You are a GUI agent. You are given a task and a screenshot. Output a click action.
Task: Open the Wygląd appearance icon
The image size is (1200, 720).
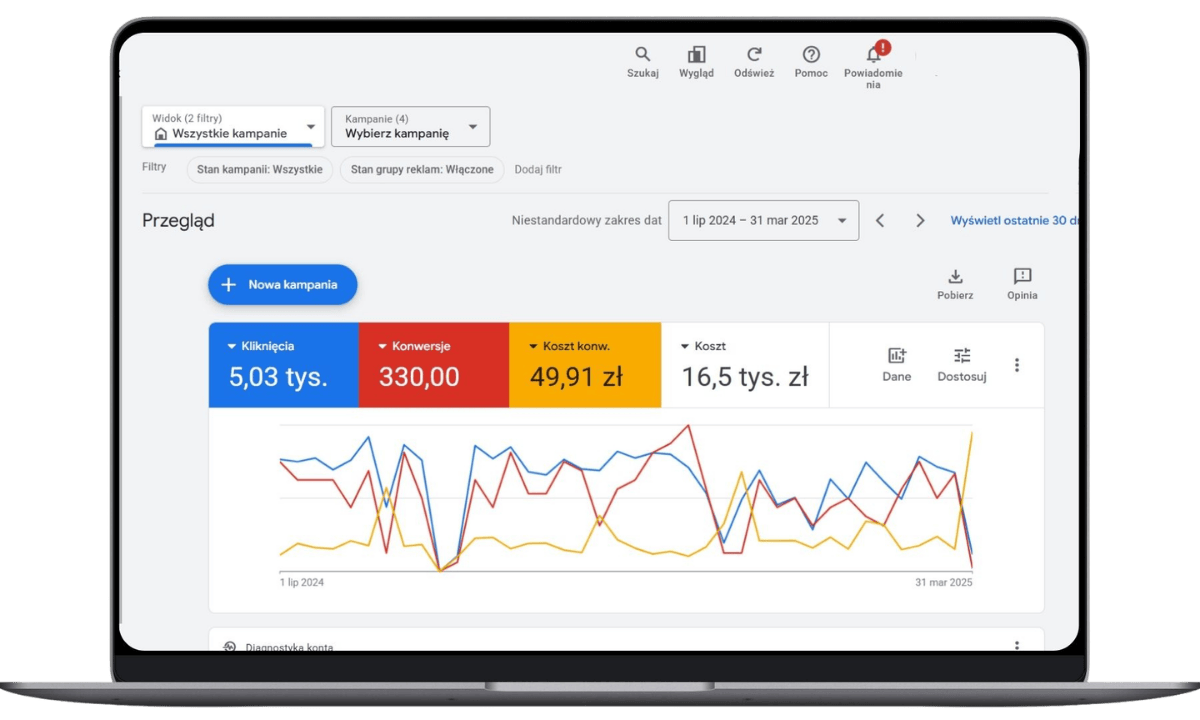pos(696,55)
